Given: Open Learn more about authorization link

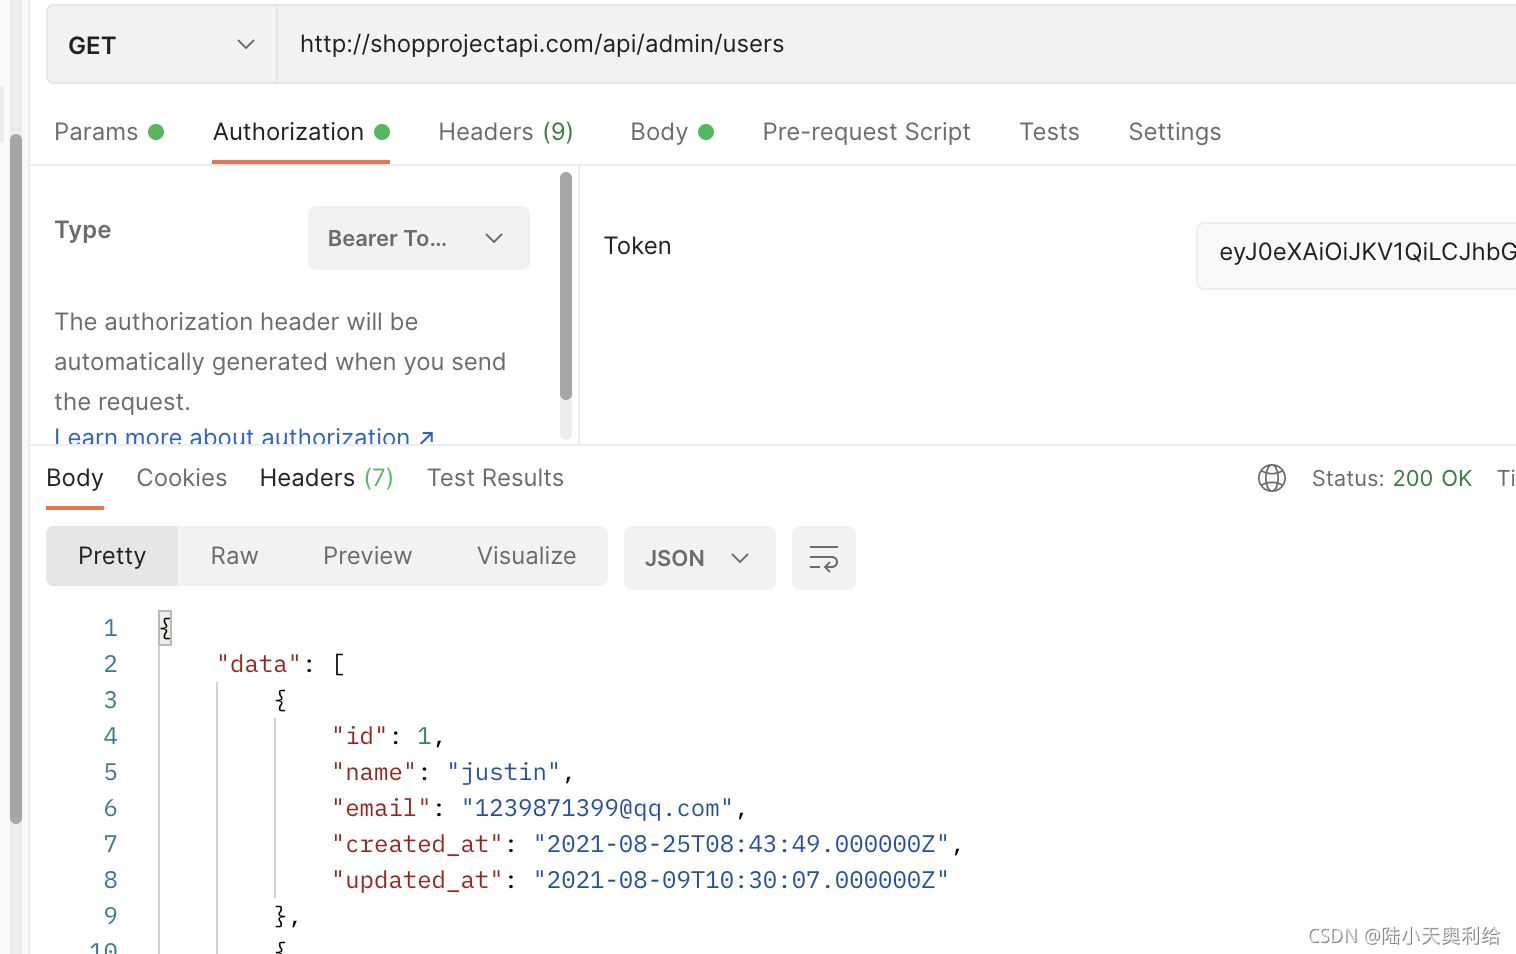Looking at the screenshot, I should click(244, 437).
